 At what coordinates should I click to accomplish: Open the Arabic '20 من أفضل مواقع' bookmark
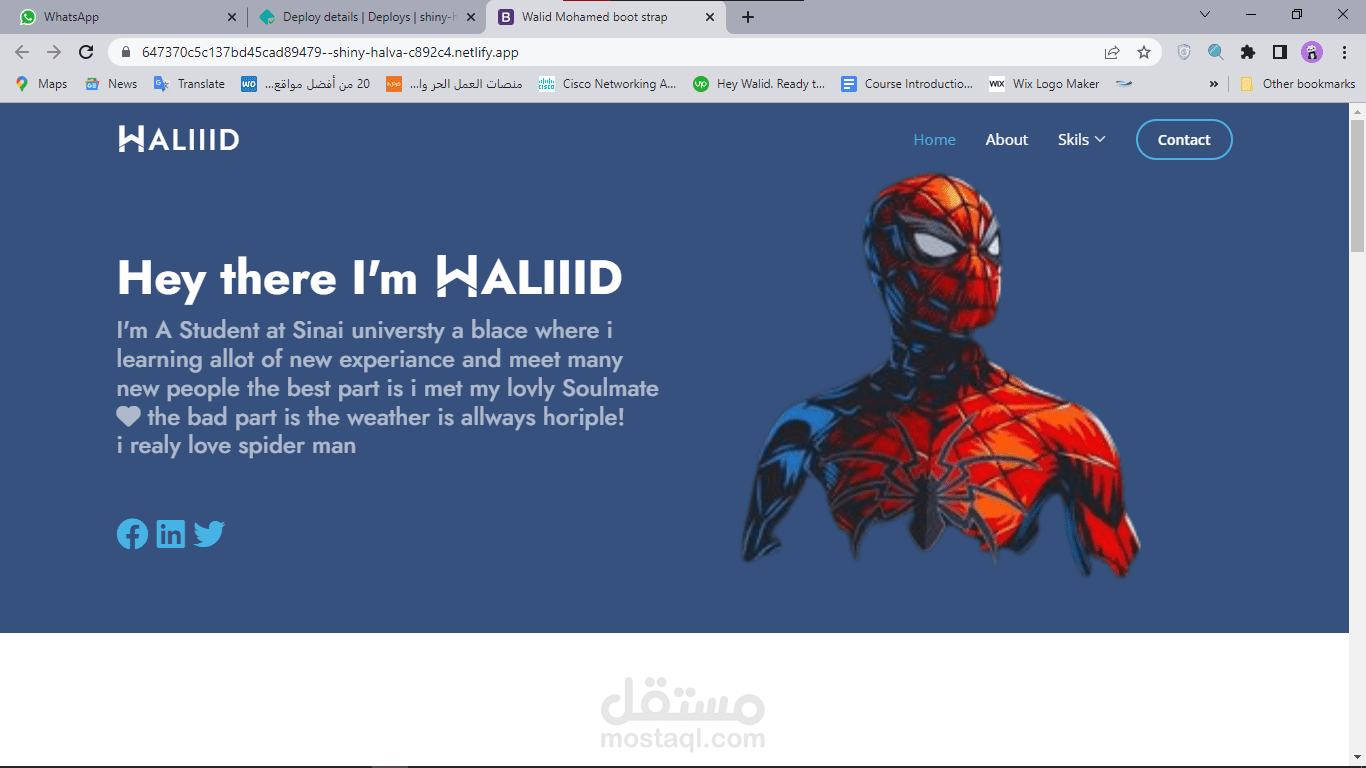coord(305,84)
